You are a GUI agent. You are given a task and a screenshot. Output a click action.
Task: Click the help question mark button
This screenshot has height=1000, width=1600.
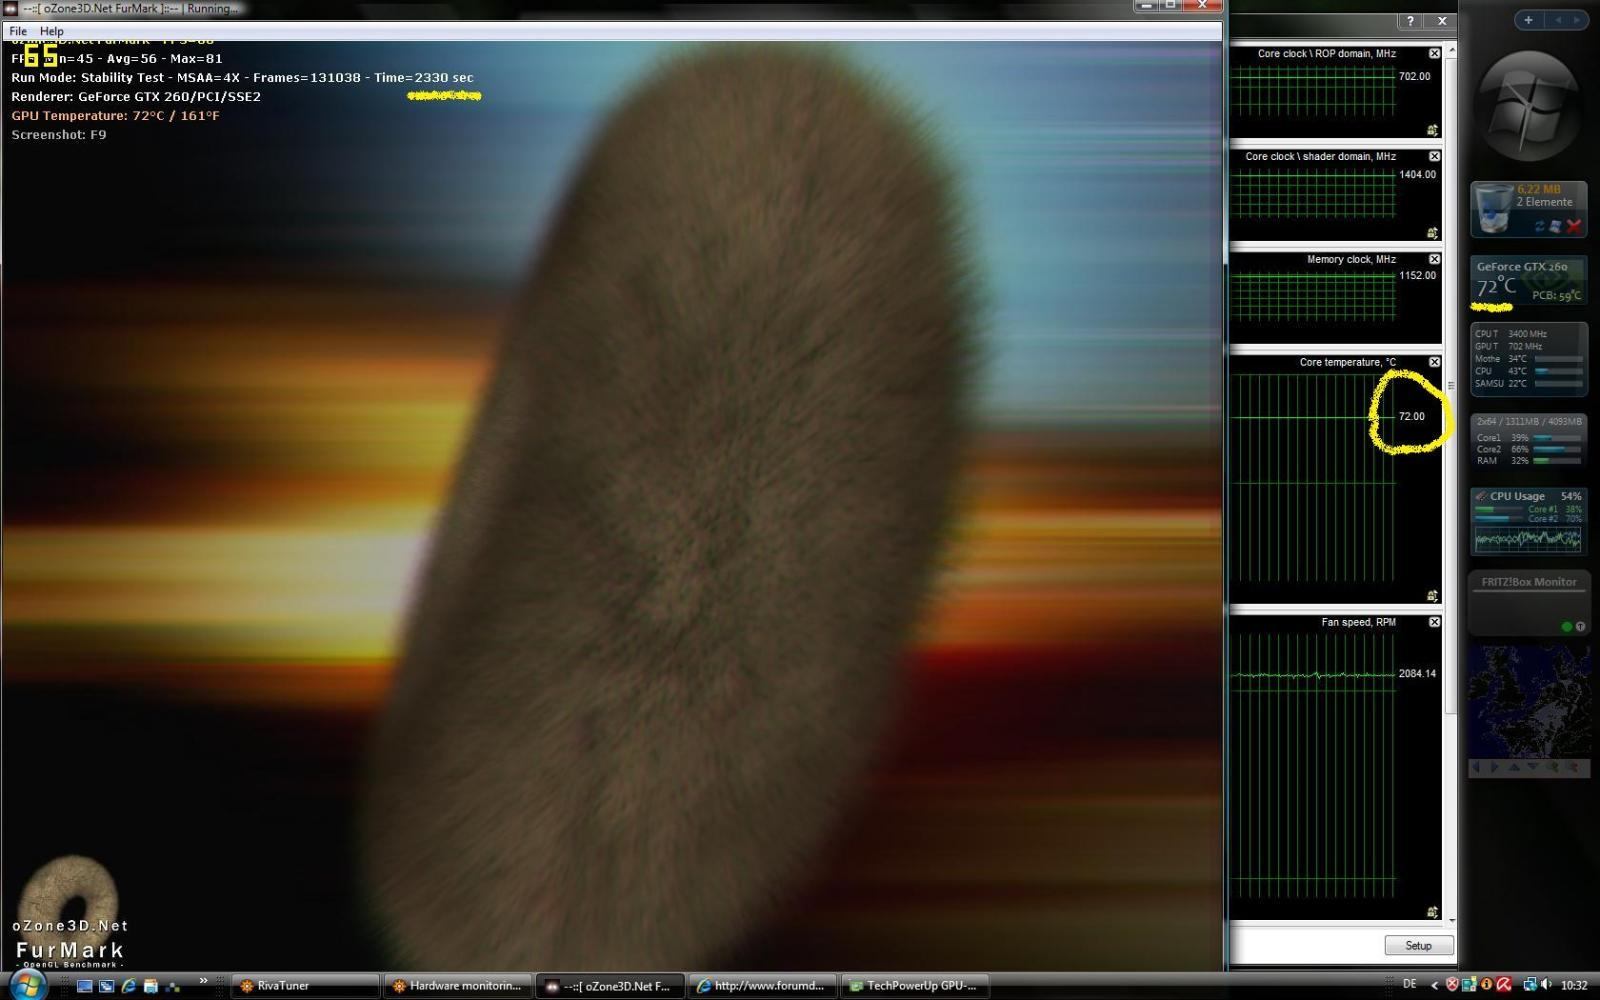coord(1410,21)
